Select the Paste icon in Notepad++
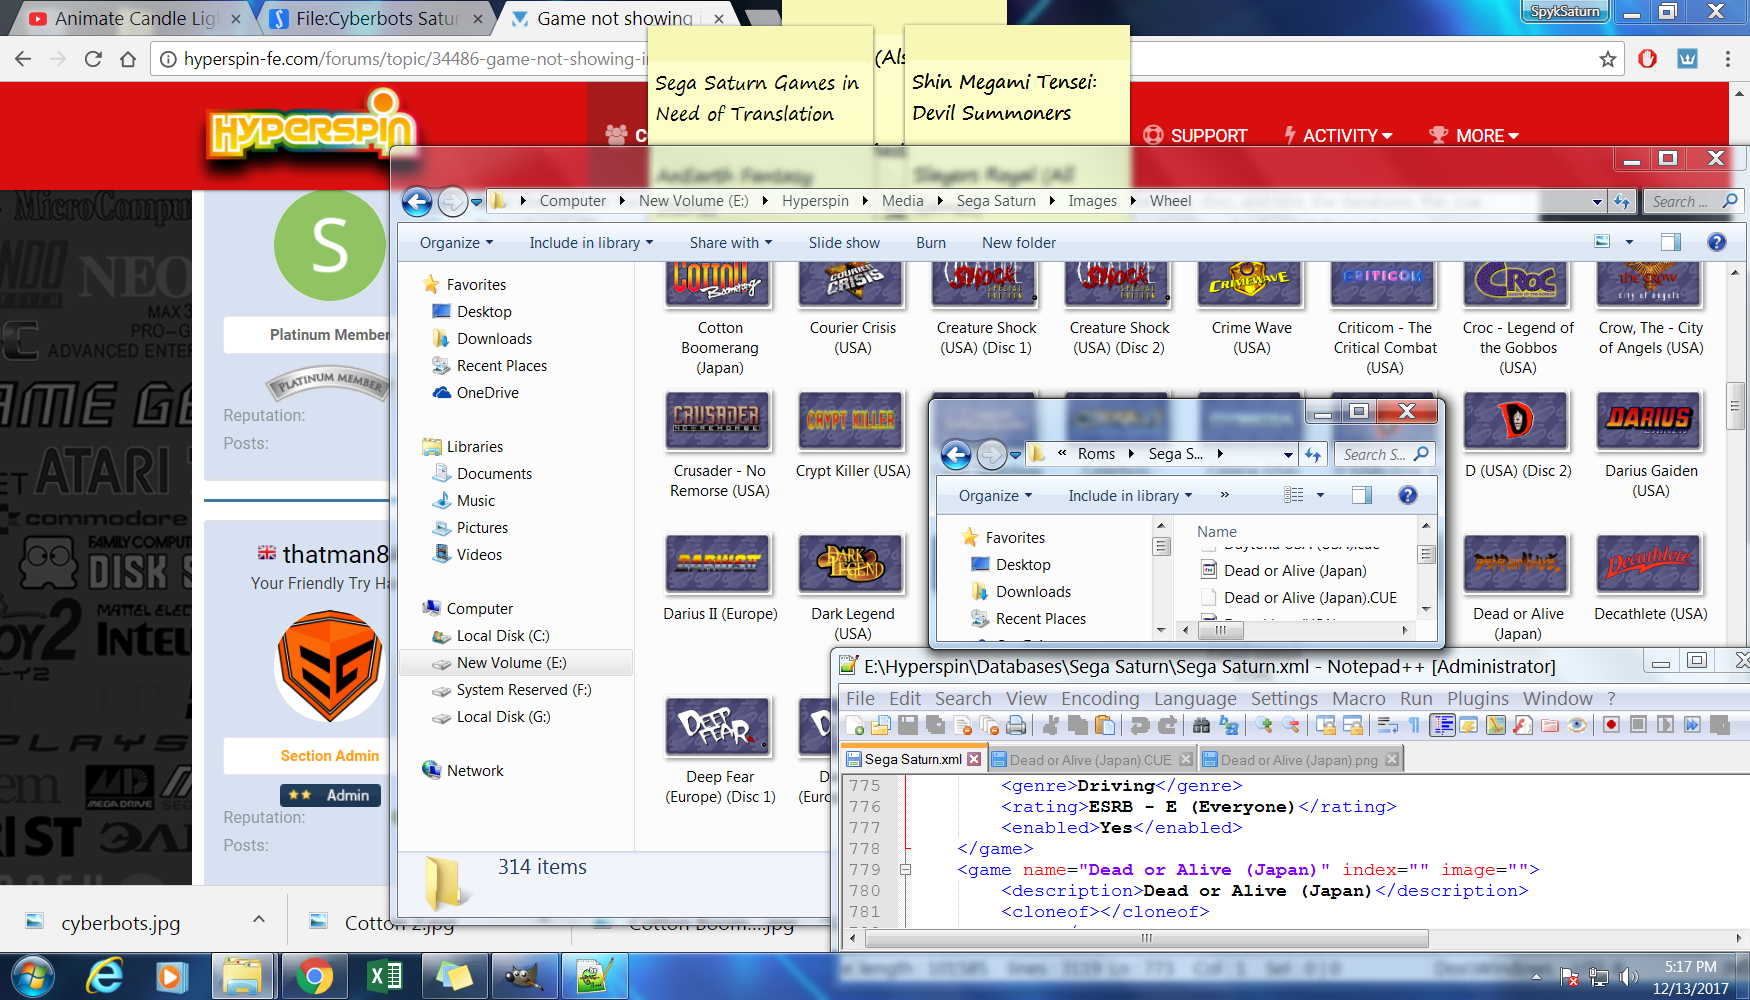Screen dimensions: 1750x1000 1108,725
